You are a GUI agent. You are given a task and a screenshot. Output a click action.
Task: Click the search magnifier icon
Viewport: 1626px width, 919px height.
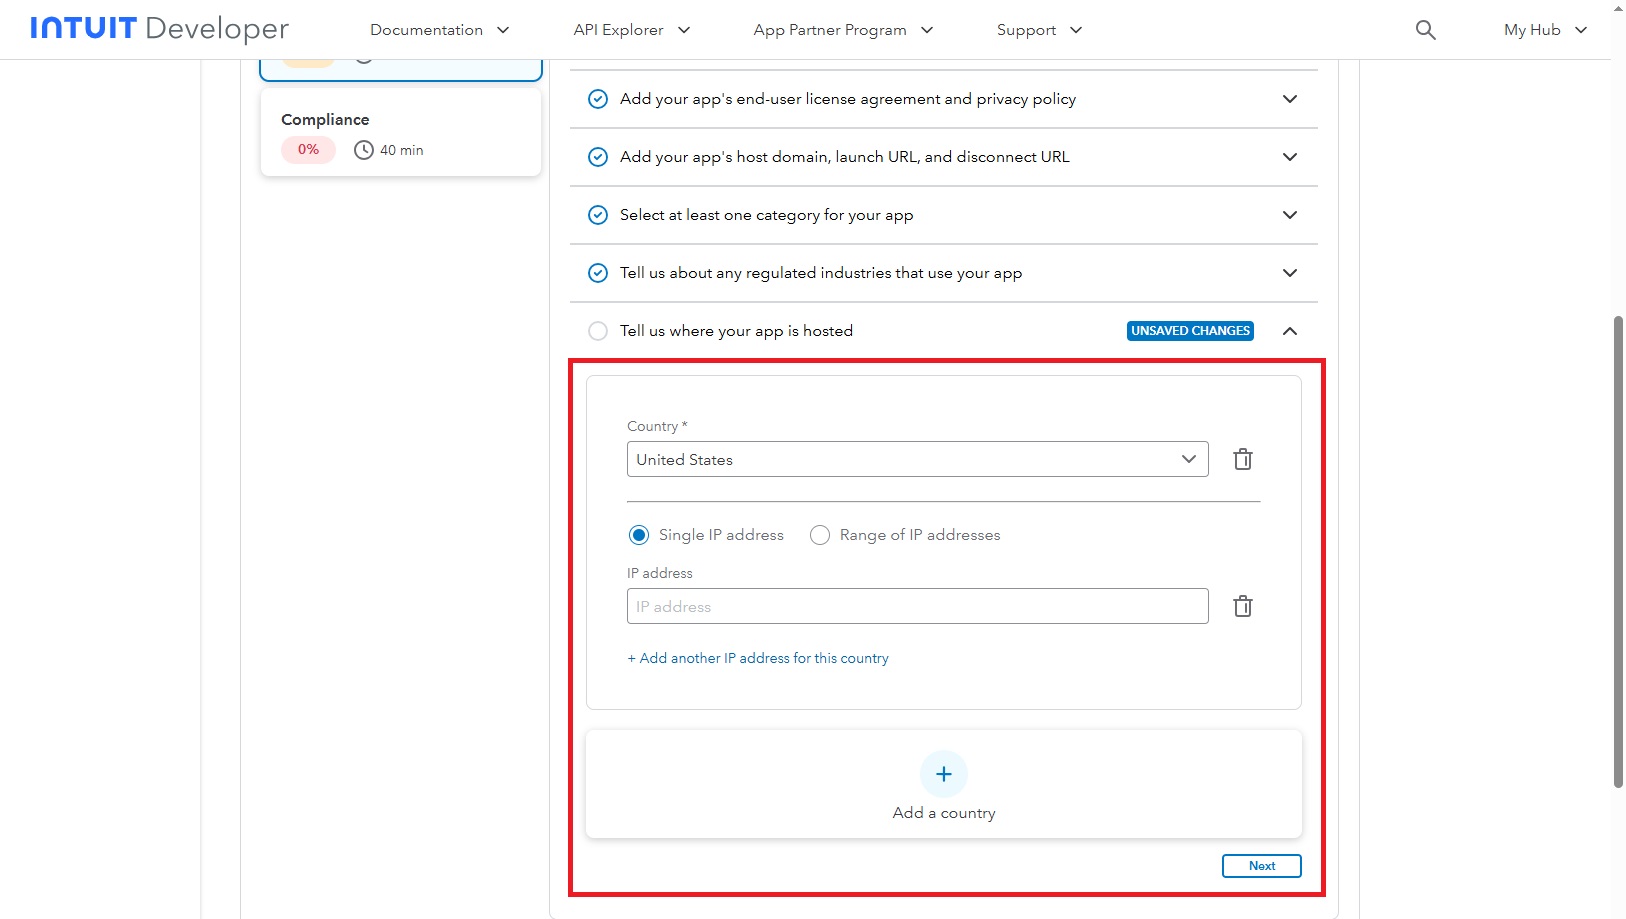coord(1425,30)
